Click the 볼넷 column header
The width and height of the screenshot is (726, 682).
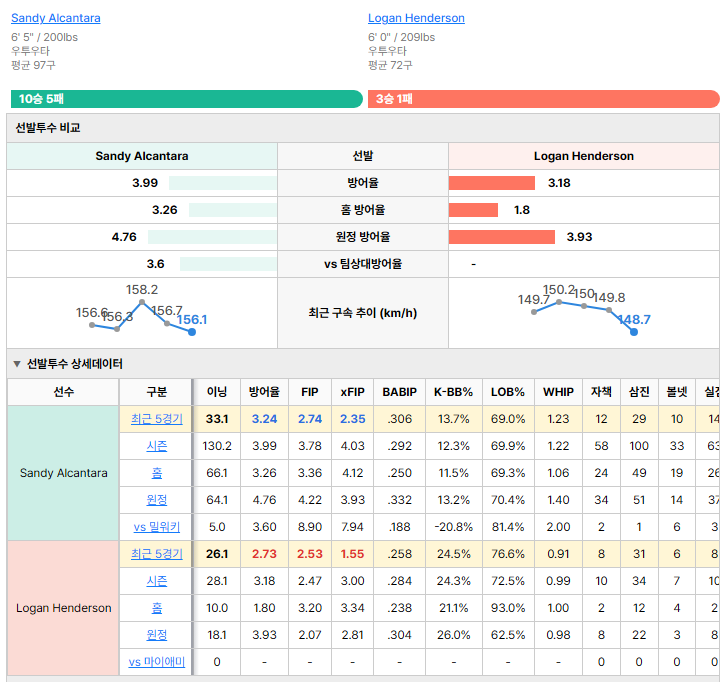[x=676, y=392]
